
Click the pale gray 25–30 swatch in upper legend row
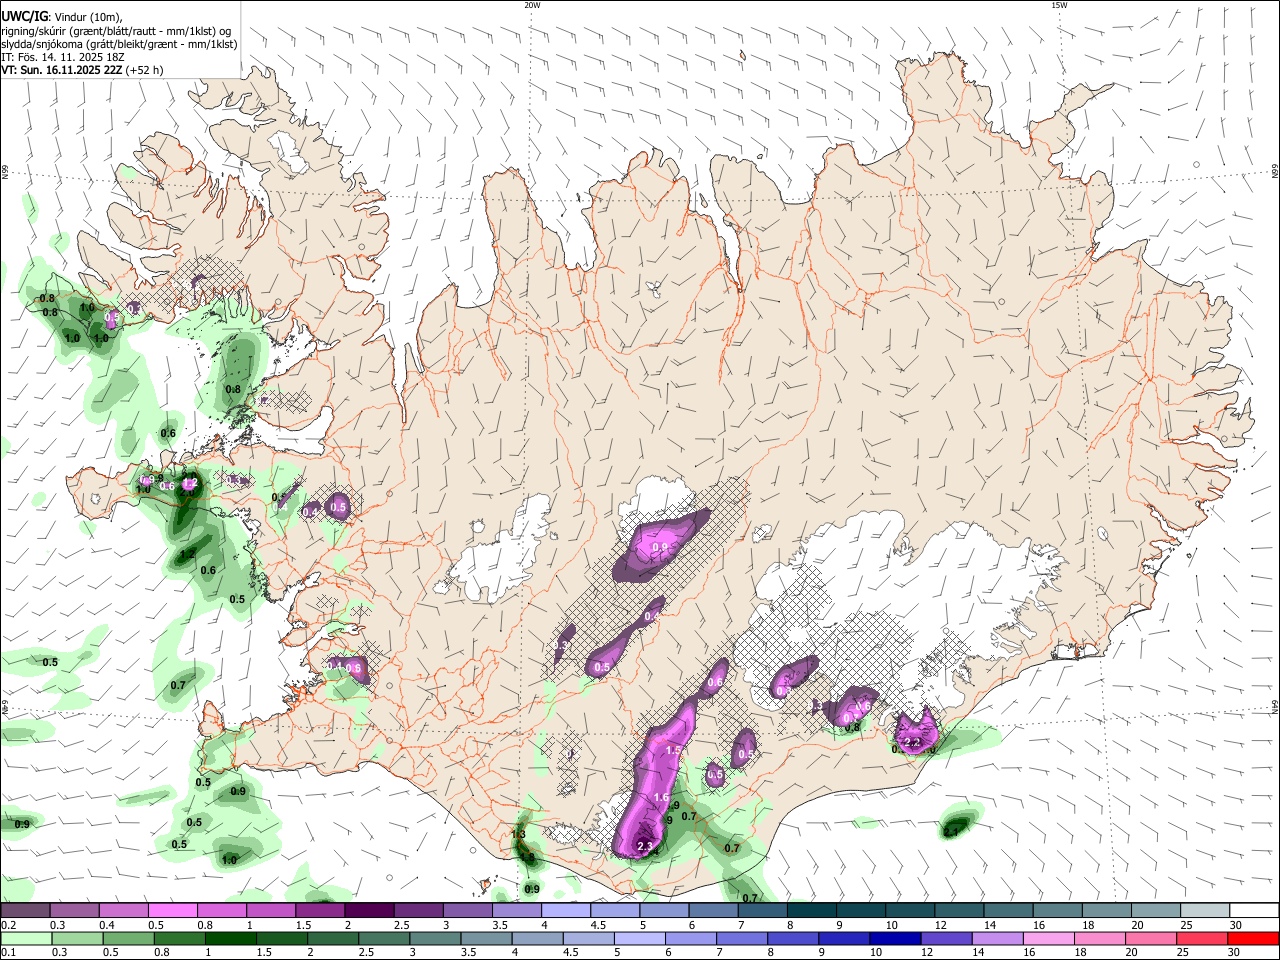coord(1205,910)
